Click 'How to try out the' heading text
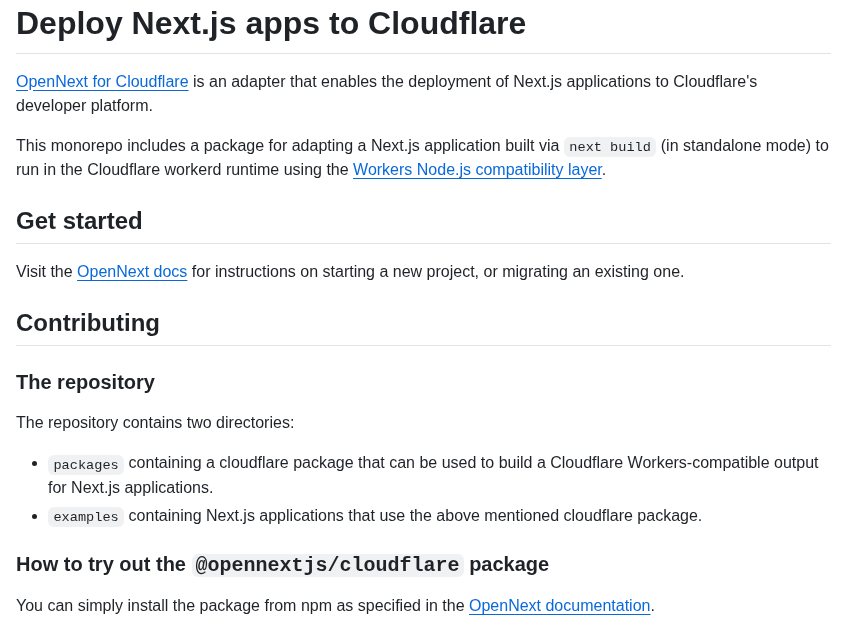This screenshot has height=625, width=850. 101,564
